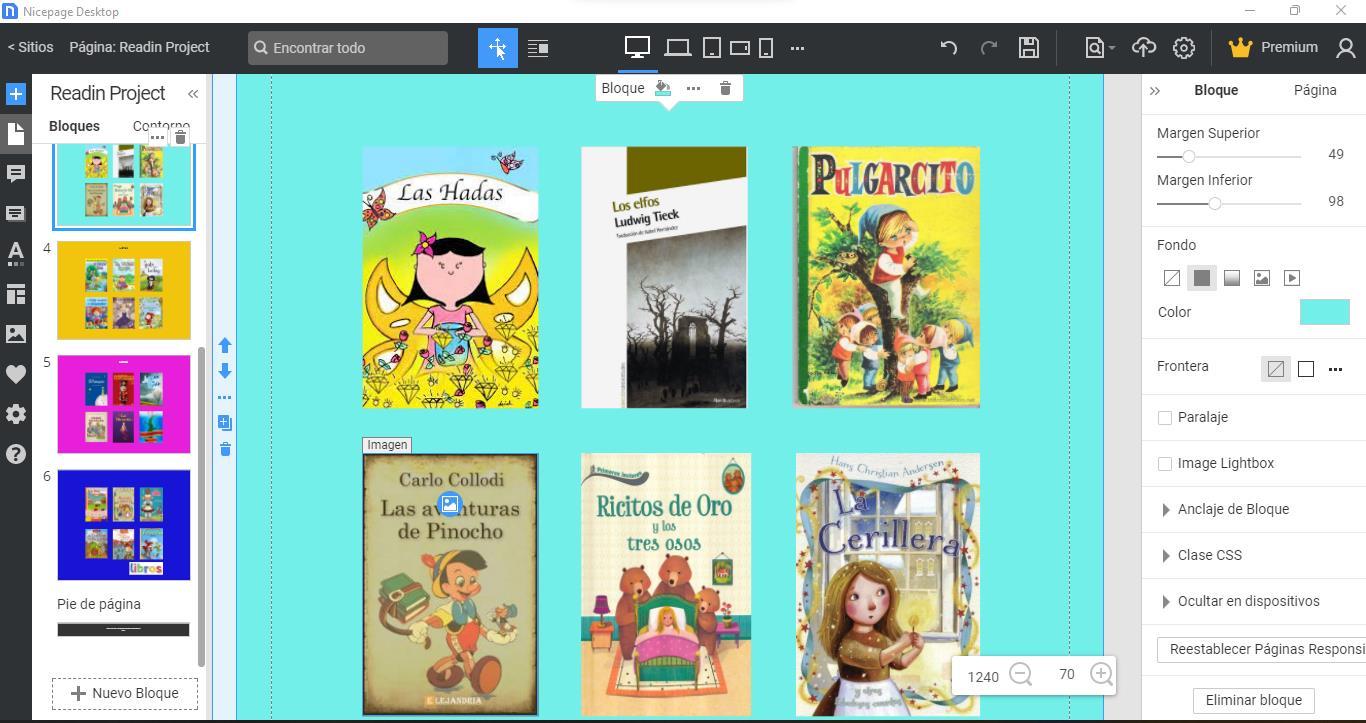Switch to tablet landscape view mode
1366x723 pixels.
[740, 48]
